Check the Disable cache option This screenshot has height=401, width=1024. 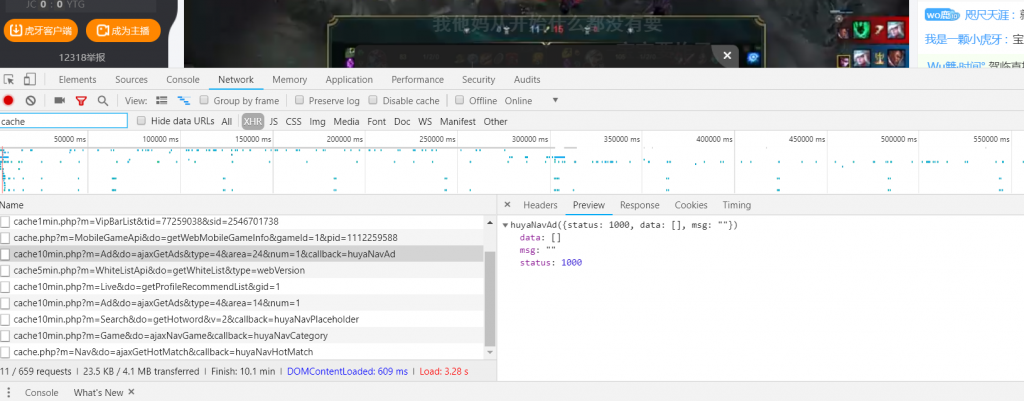point(373,101)
